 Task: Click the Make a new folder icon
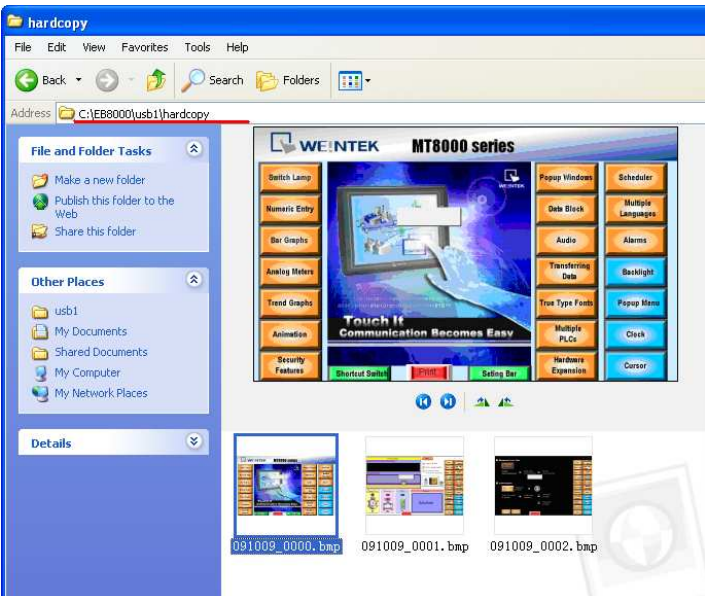coord(40,180)
